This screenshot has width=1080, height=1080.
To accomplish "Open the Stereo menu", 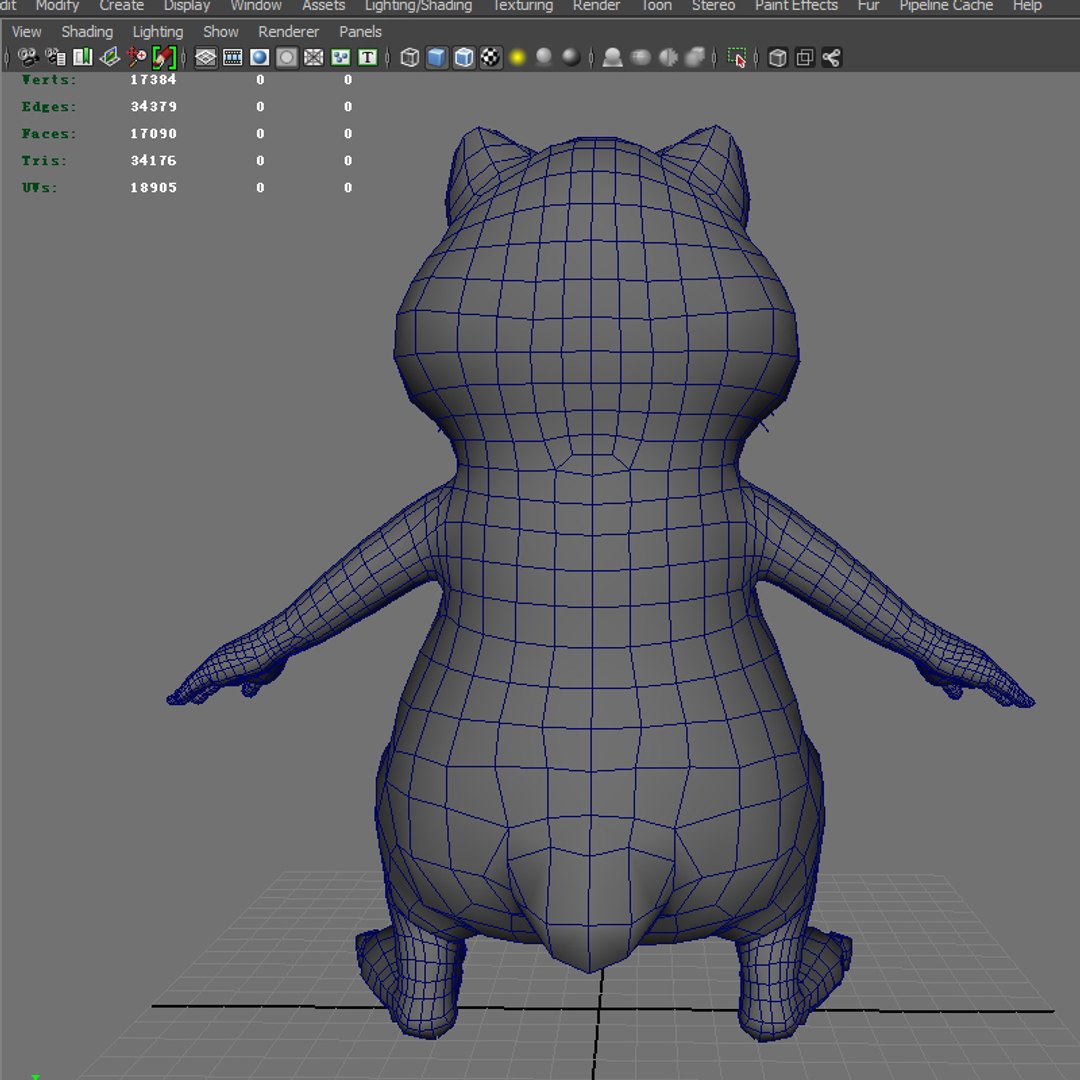I will (x=713, y=6).
